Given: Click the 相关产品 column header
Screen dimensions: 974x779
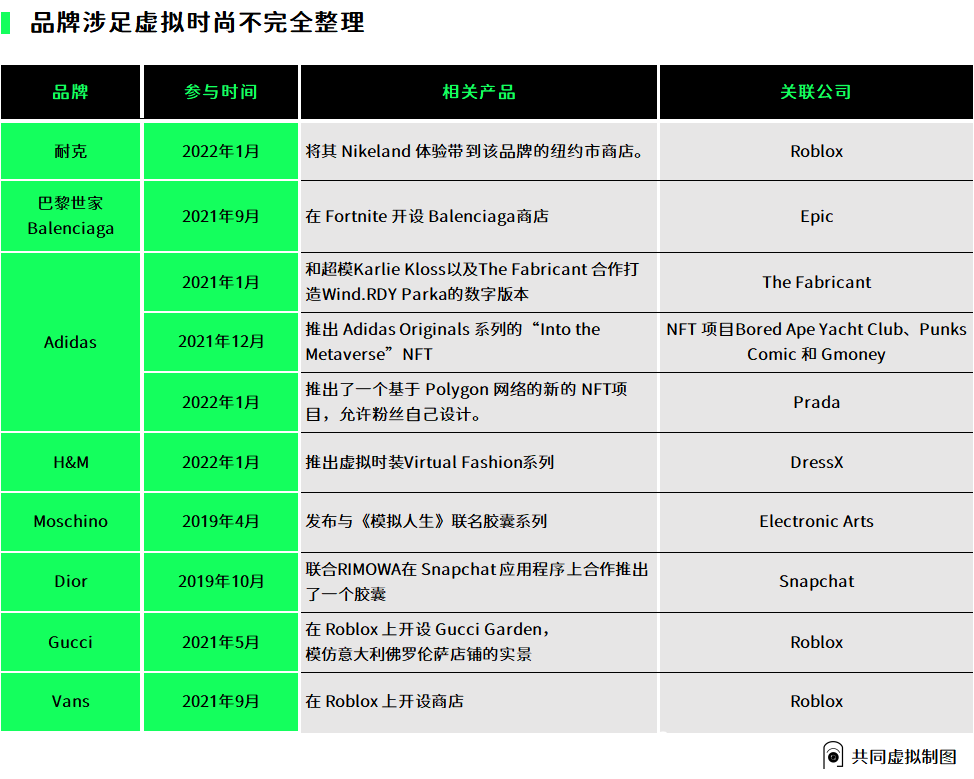Looking at the screenshot, I should (479, 92).
